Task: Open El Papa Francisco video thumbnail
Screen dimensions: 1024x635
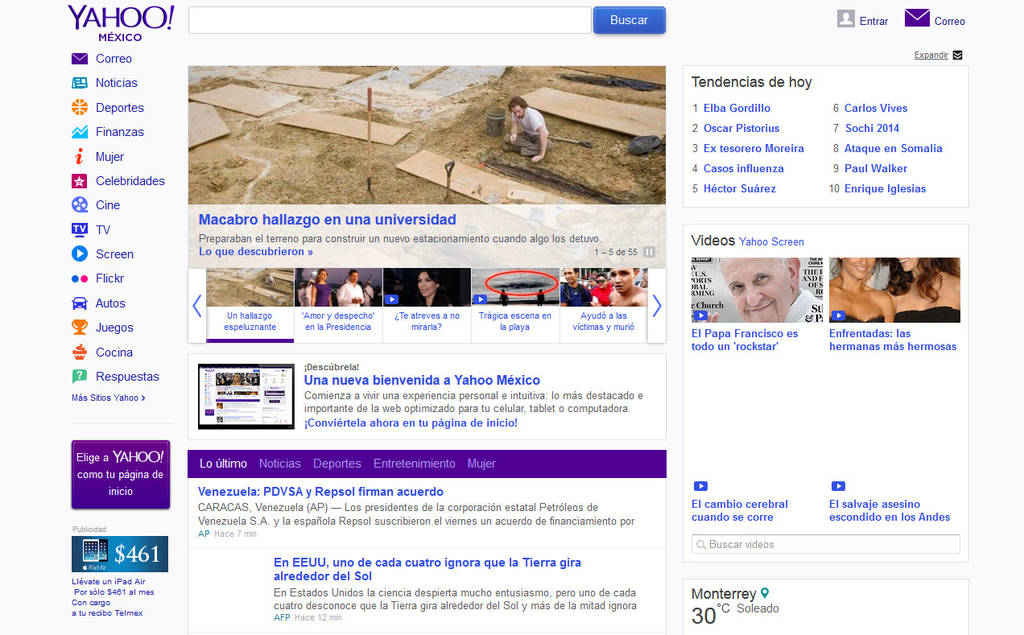Action: (x=755, y=290)
